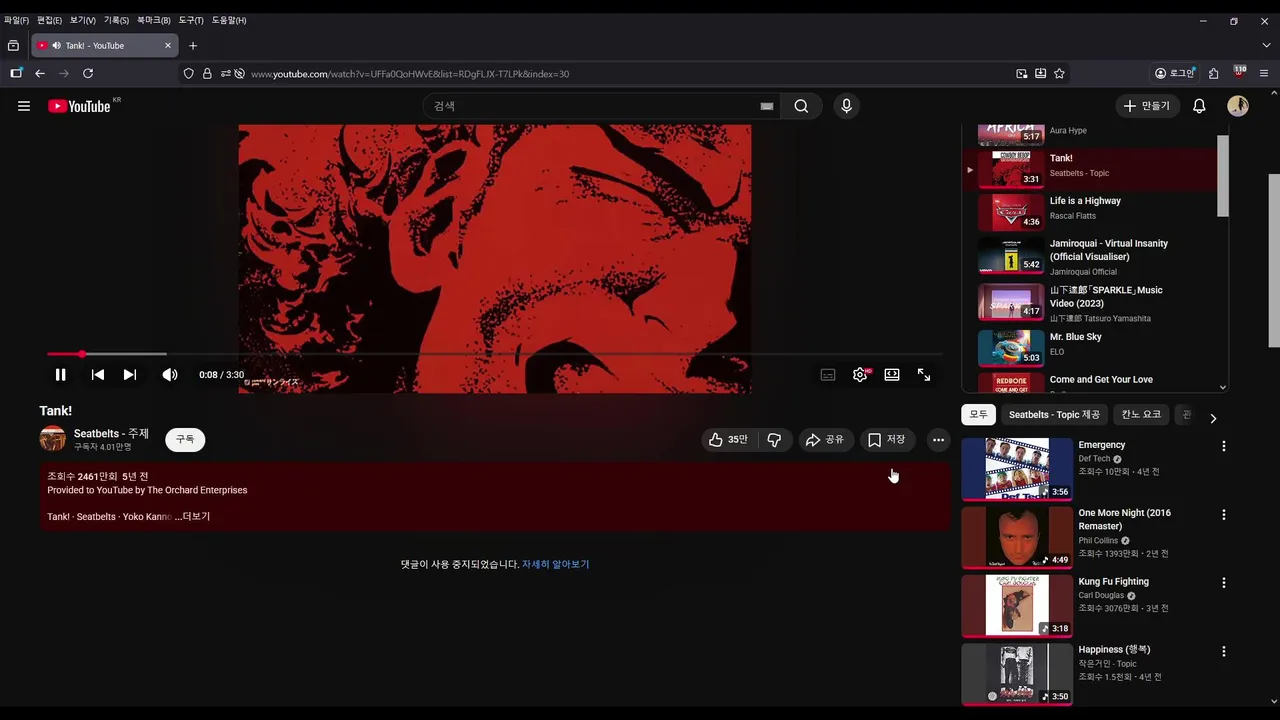Open the more actions ellipsis under video
The height and width of the screenshot is (720, 1280).
[938, 440]
